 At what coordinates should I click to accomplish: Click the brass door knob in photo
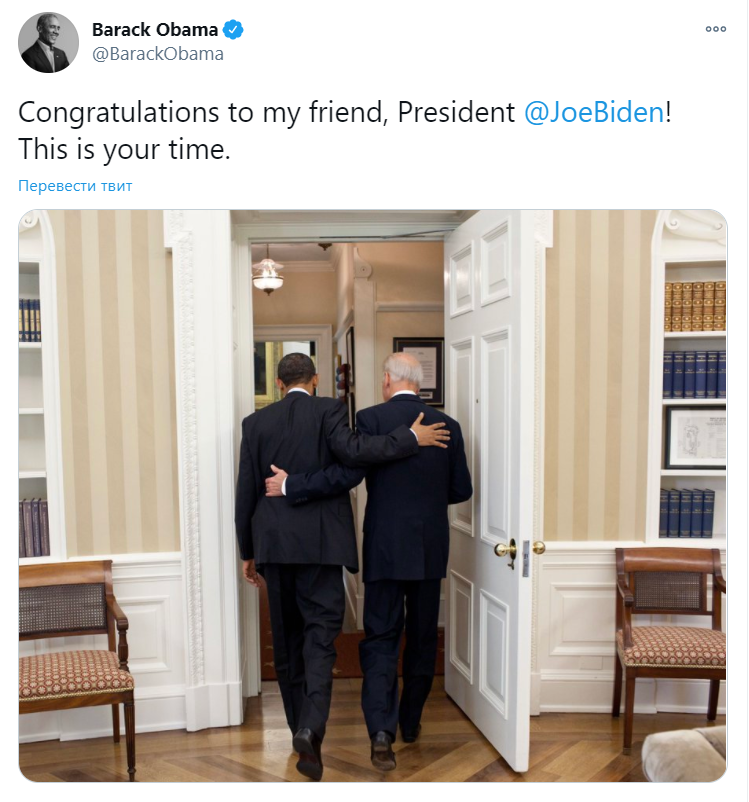tap(506, 551)
